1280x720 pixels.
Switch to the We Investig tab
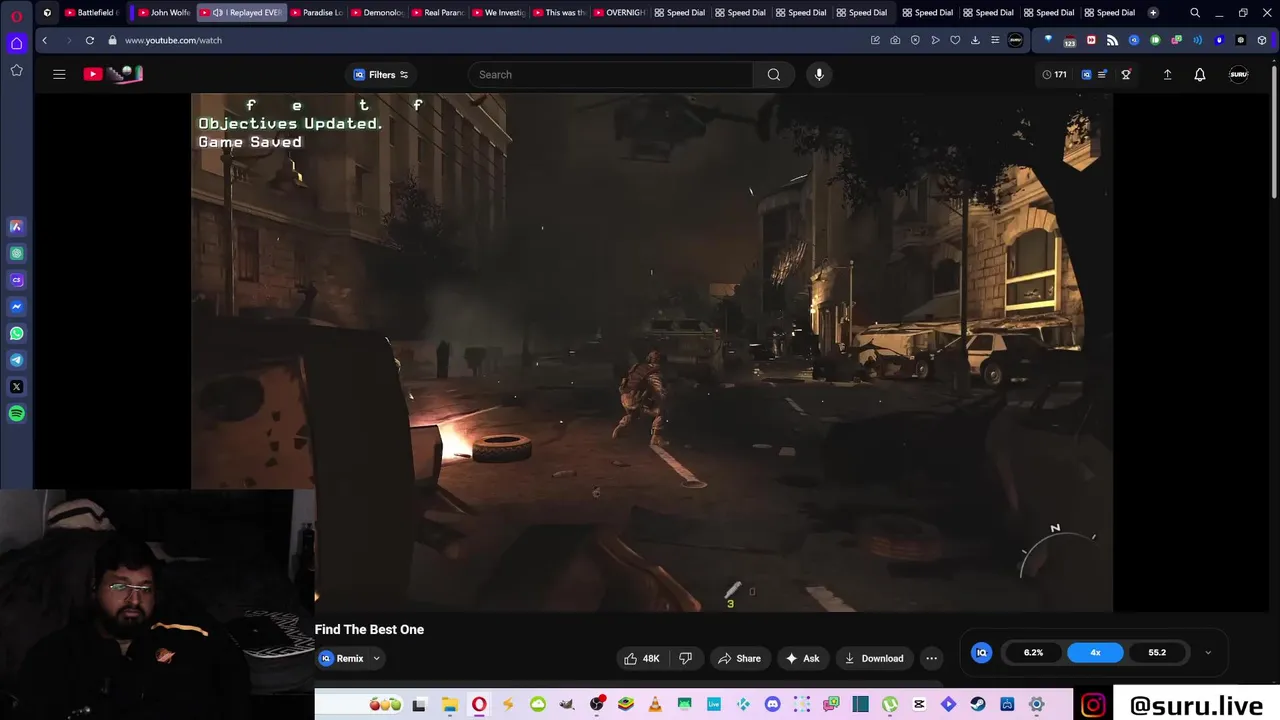499,12
